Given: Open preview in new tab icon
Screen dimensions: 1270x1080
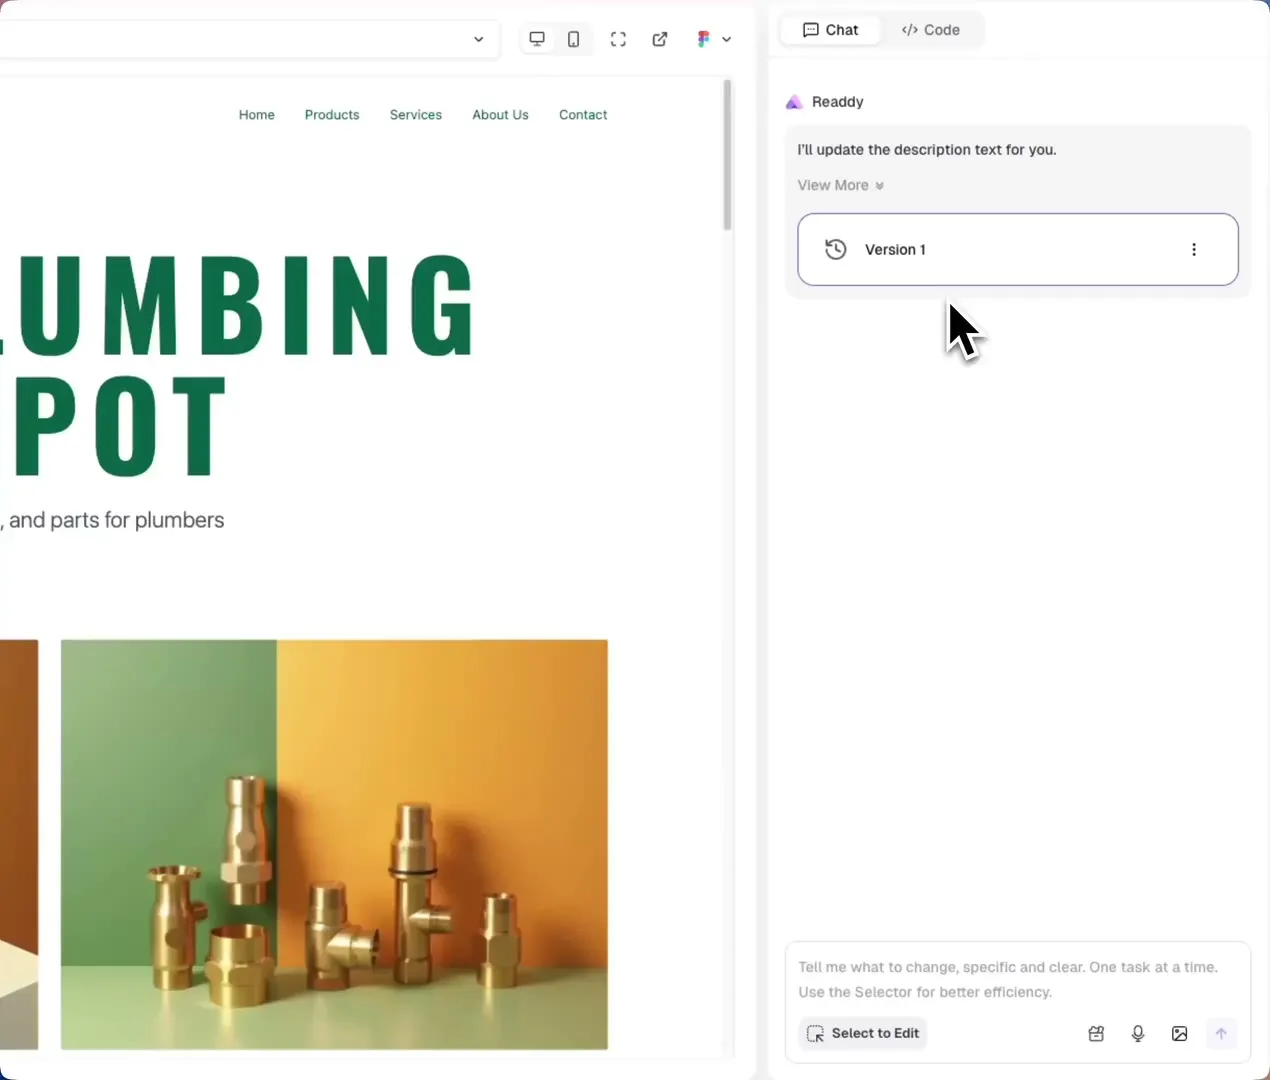Looking at the screenshot, I should [660, 39].
